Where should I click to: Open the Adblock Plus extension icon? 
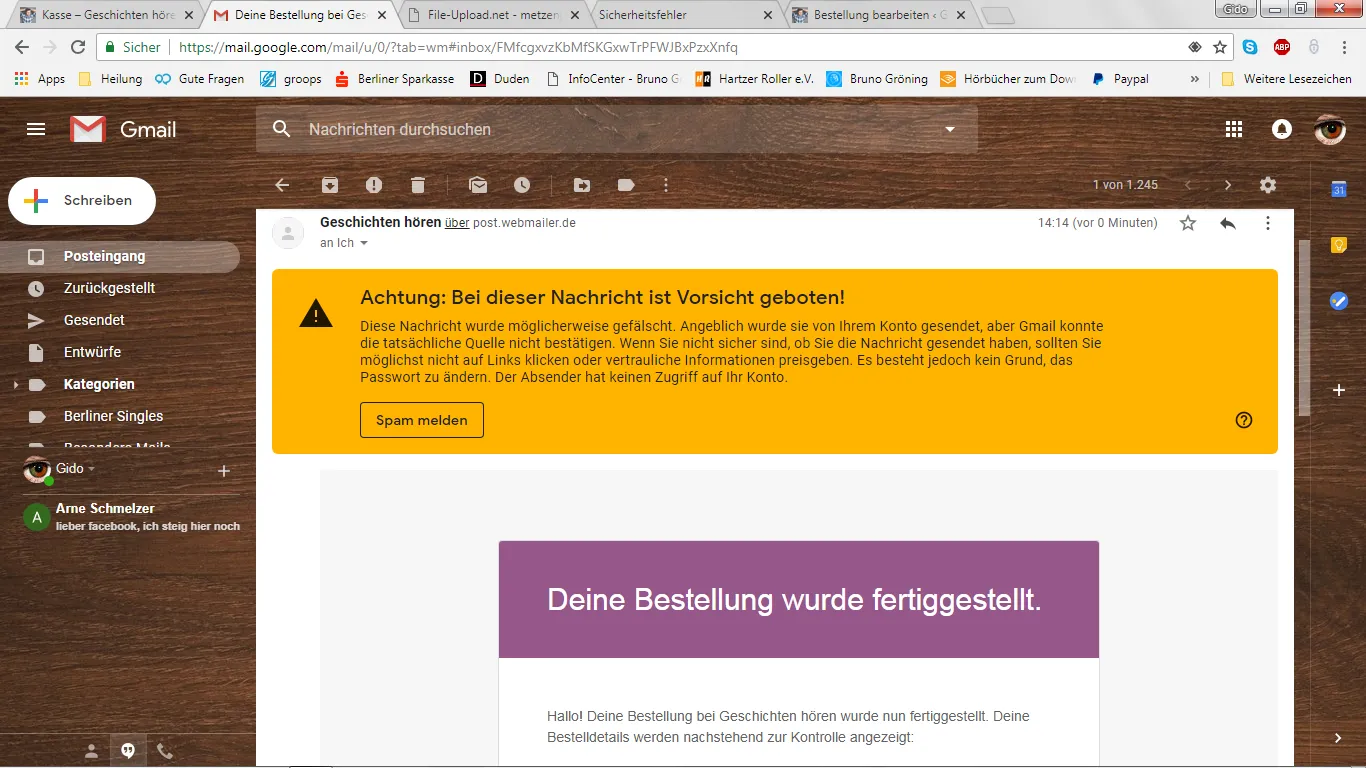(x=1282, y=47)
